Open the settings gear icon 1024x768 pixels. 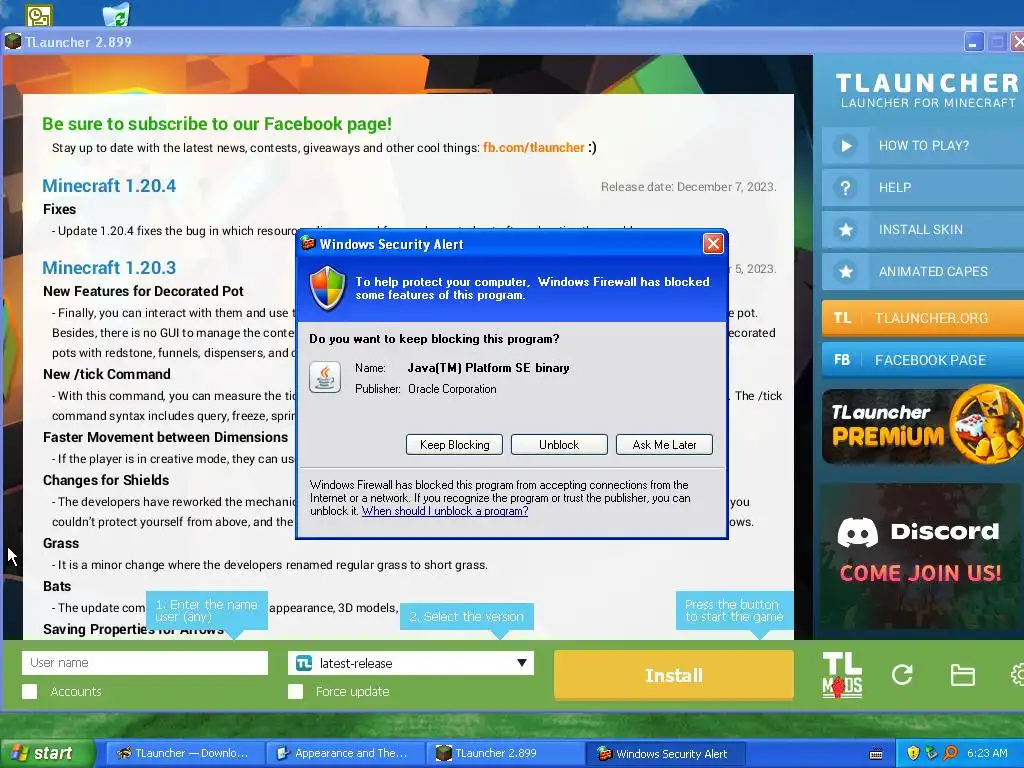pos(1017,675)
